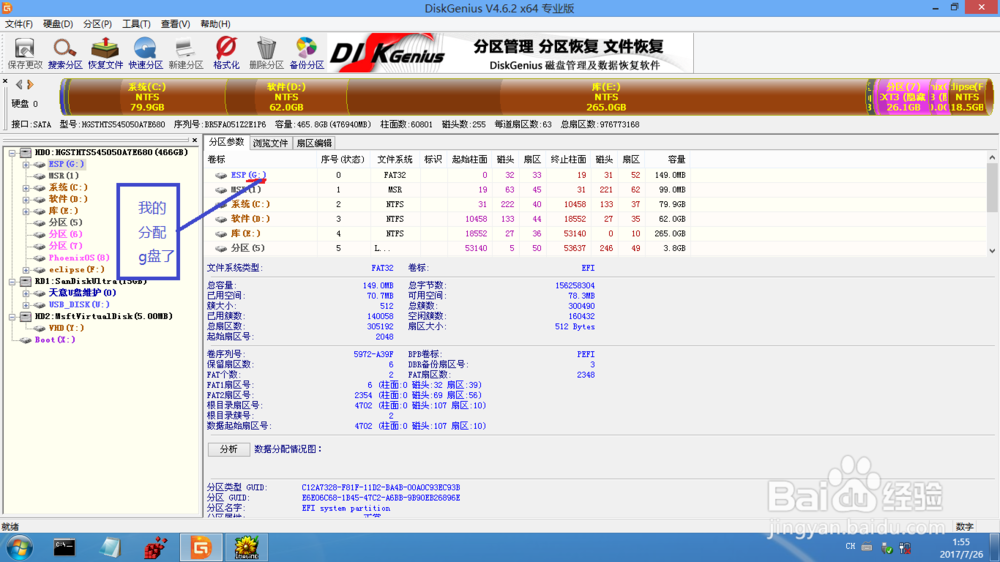Expand eclipse(F:) in the disk tree

pos(26,270)
